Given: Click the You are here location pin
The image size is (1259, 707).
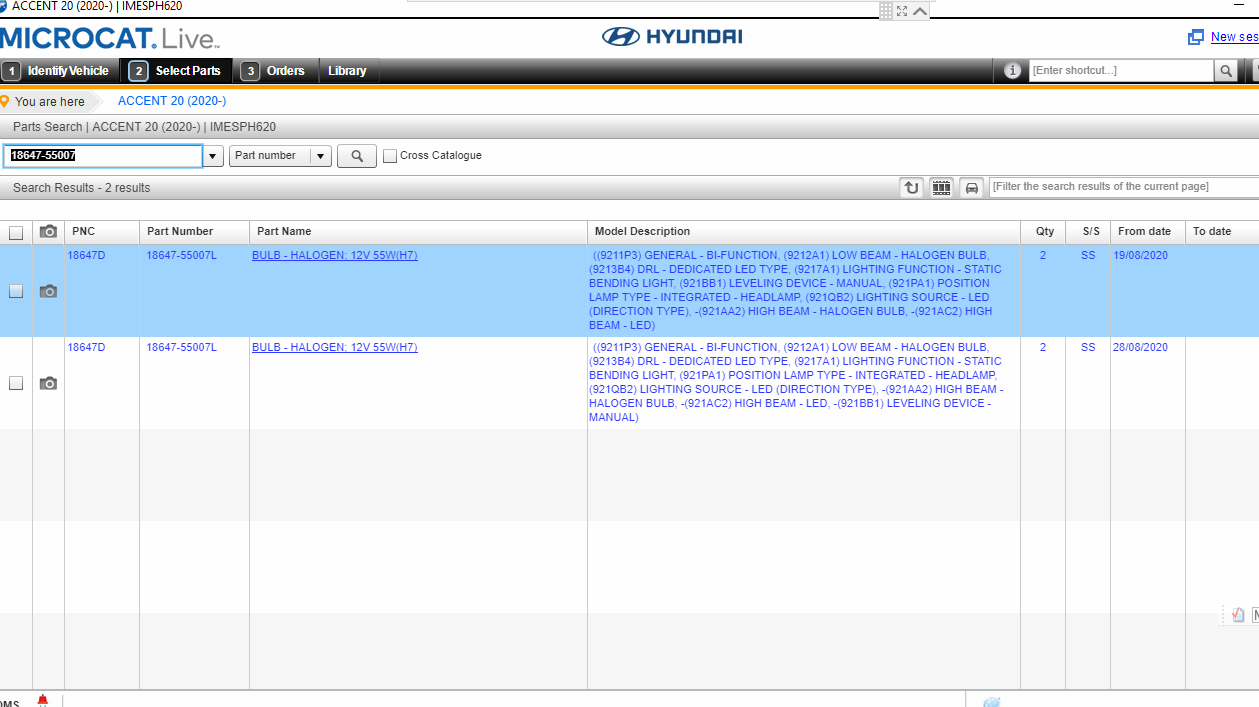Looking at the screenshot, I should [x=5, y=101].
